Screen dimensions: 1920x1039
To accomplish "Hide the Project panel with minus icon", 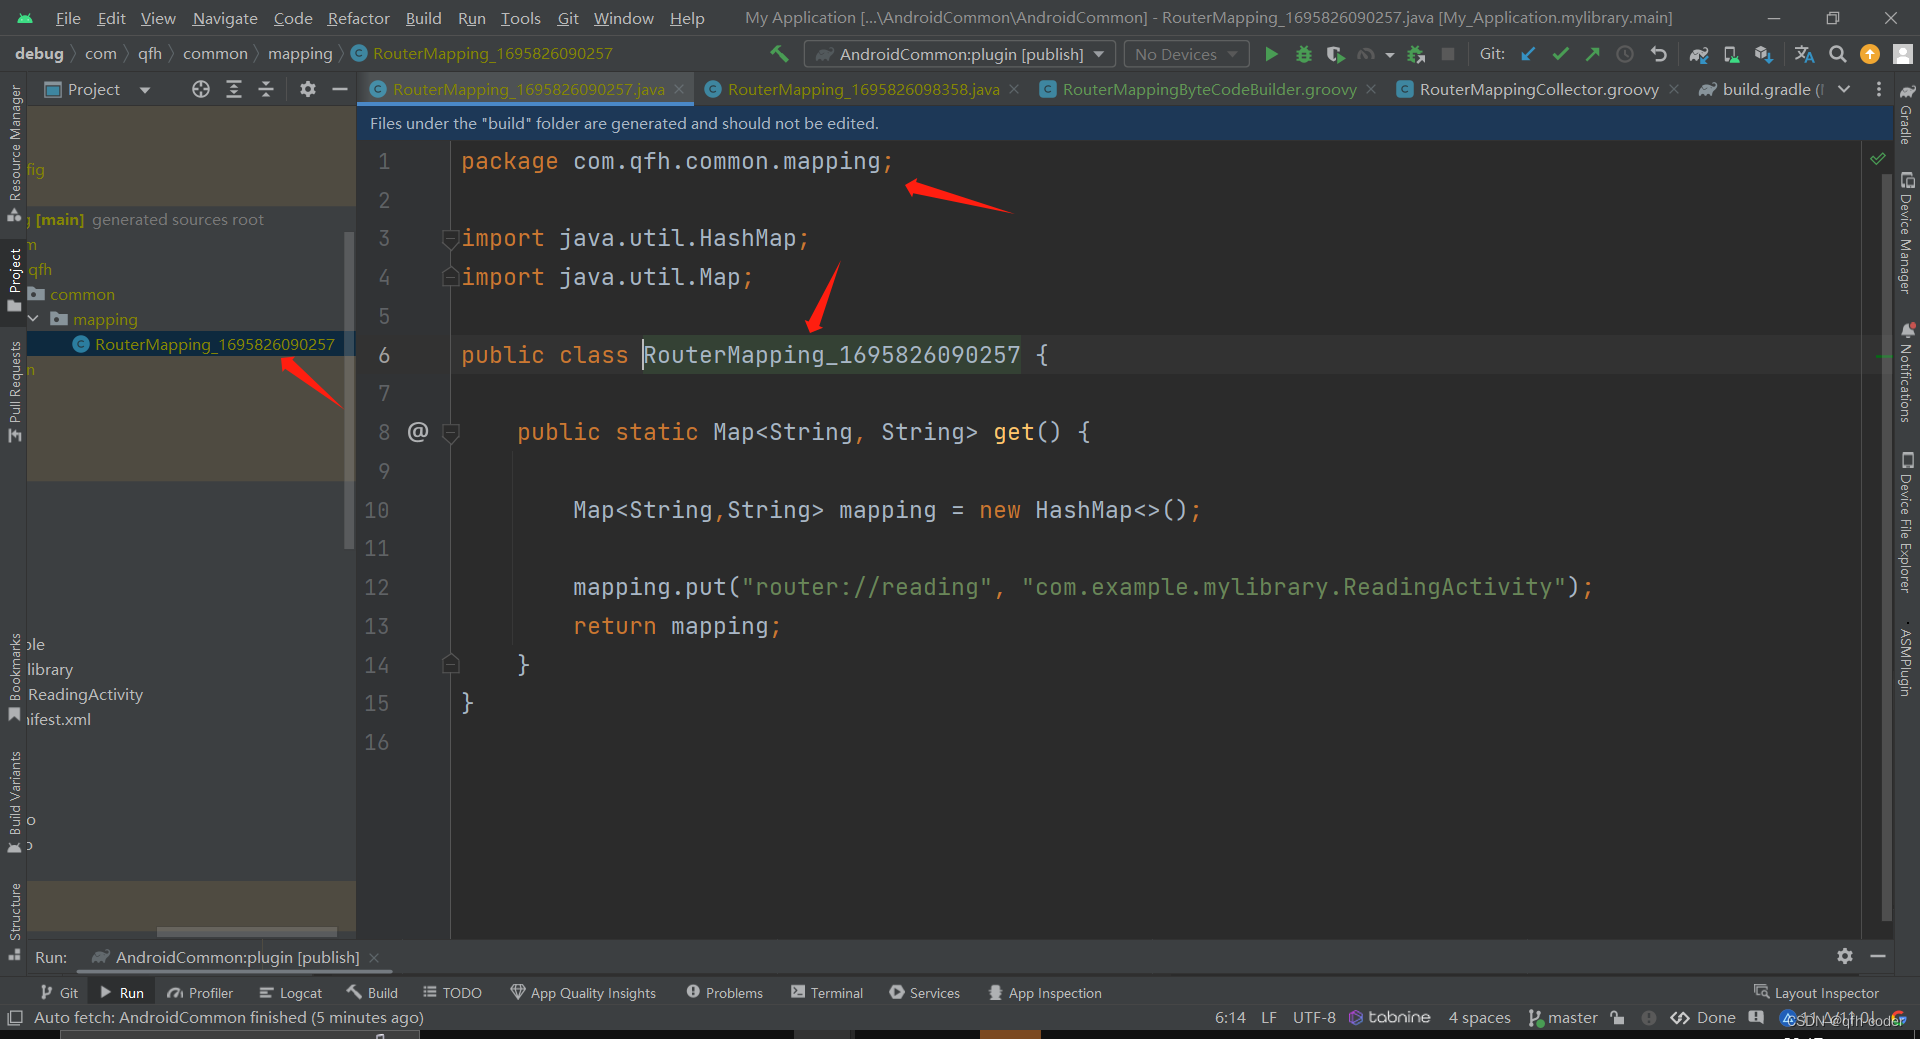I will (340, 89).
